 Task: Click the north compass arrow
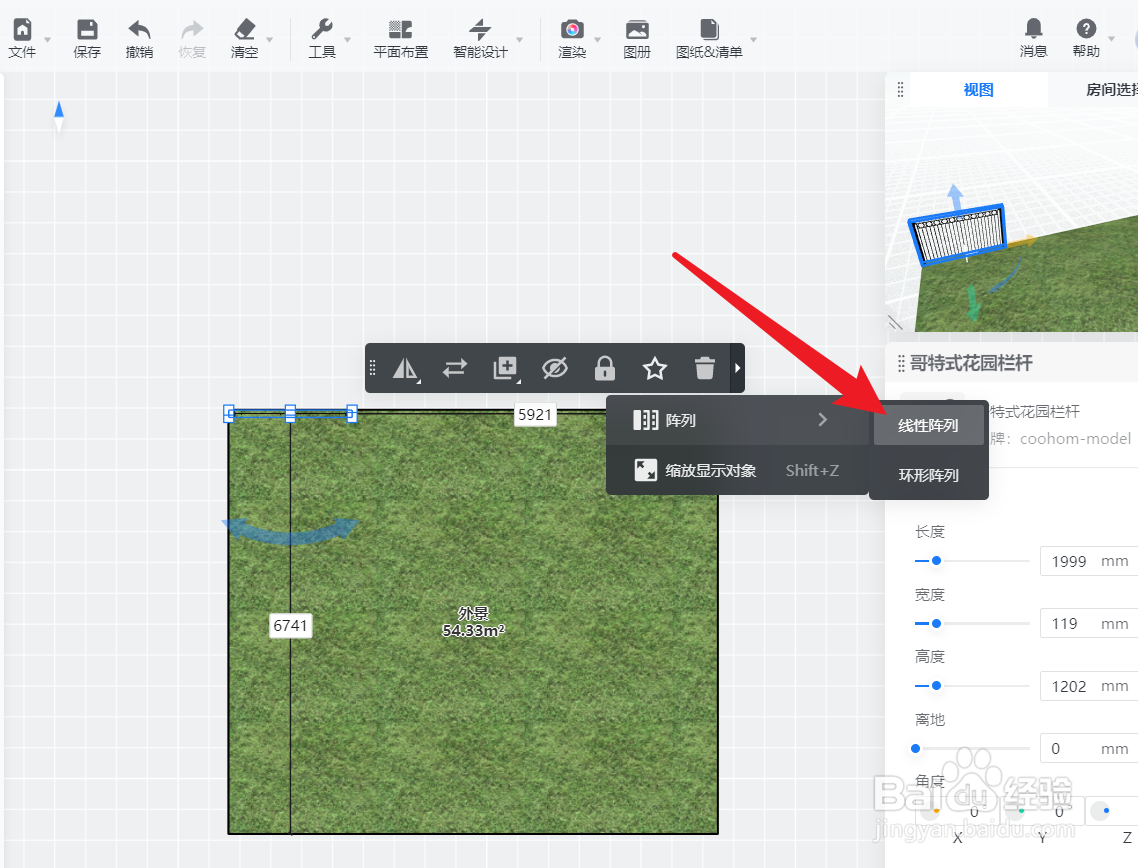tap(59, 116)
